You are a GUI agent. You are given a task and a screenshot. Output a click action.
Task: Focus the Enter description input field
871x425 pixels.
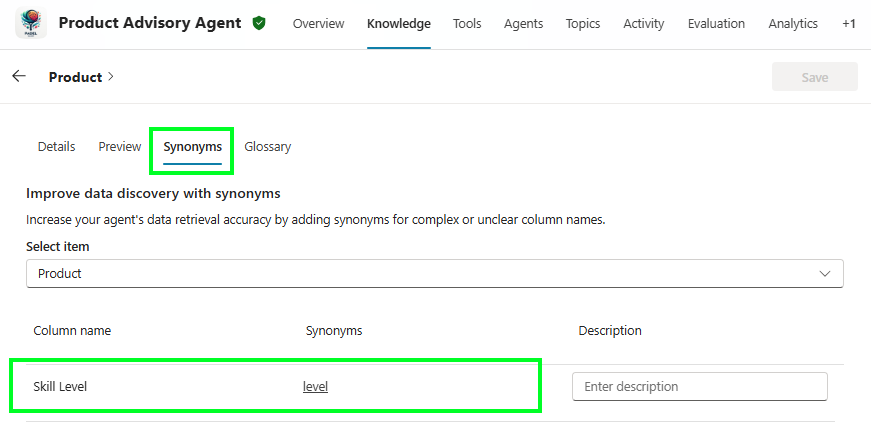[699, 387]
